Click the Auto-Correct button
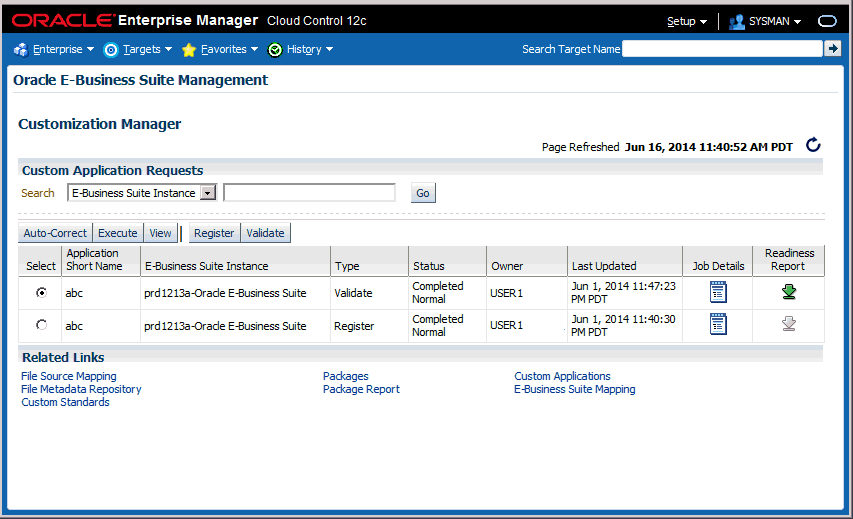853x519 pixels. pyautogui.click(x=55, y=233)
